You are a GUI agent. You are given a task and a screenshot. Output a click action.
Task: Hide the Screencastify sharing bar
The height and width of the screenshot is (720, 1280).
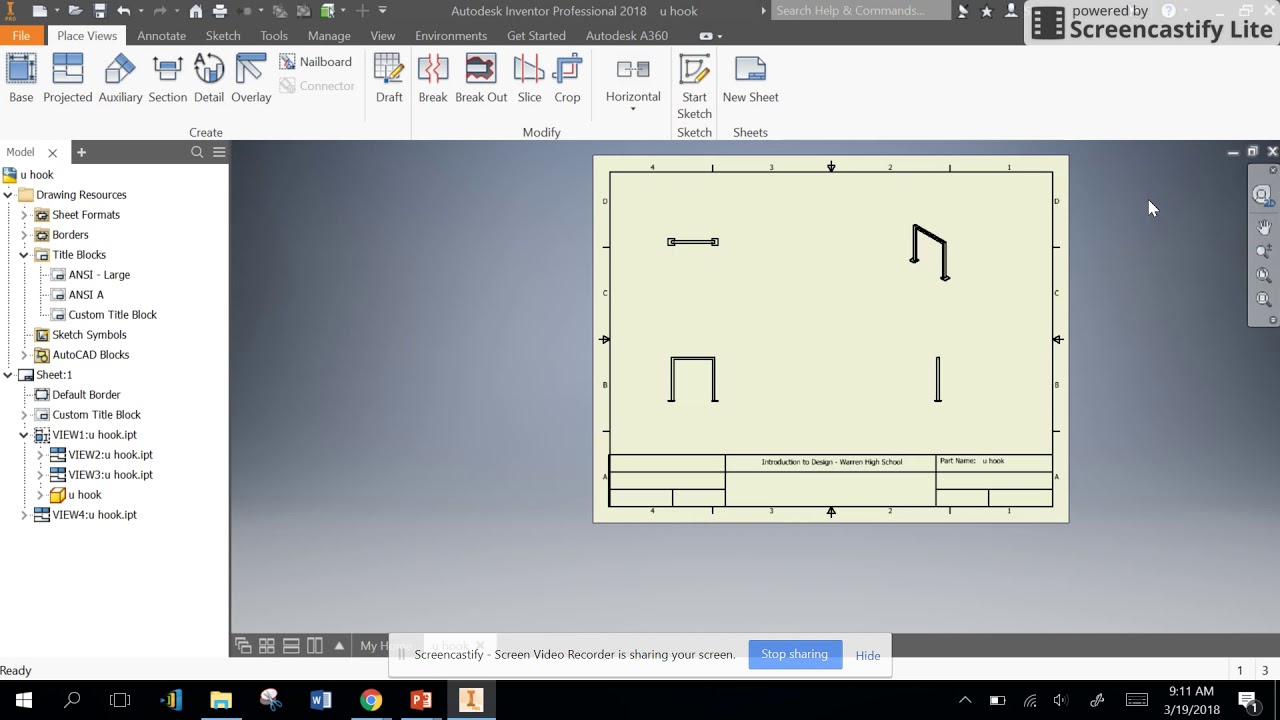868,656
